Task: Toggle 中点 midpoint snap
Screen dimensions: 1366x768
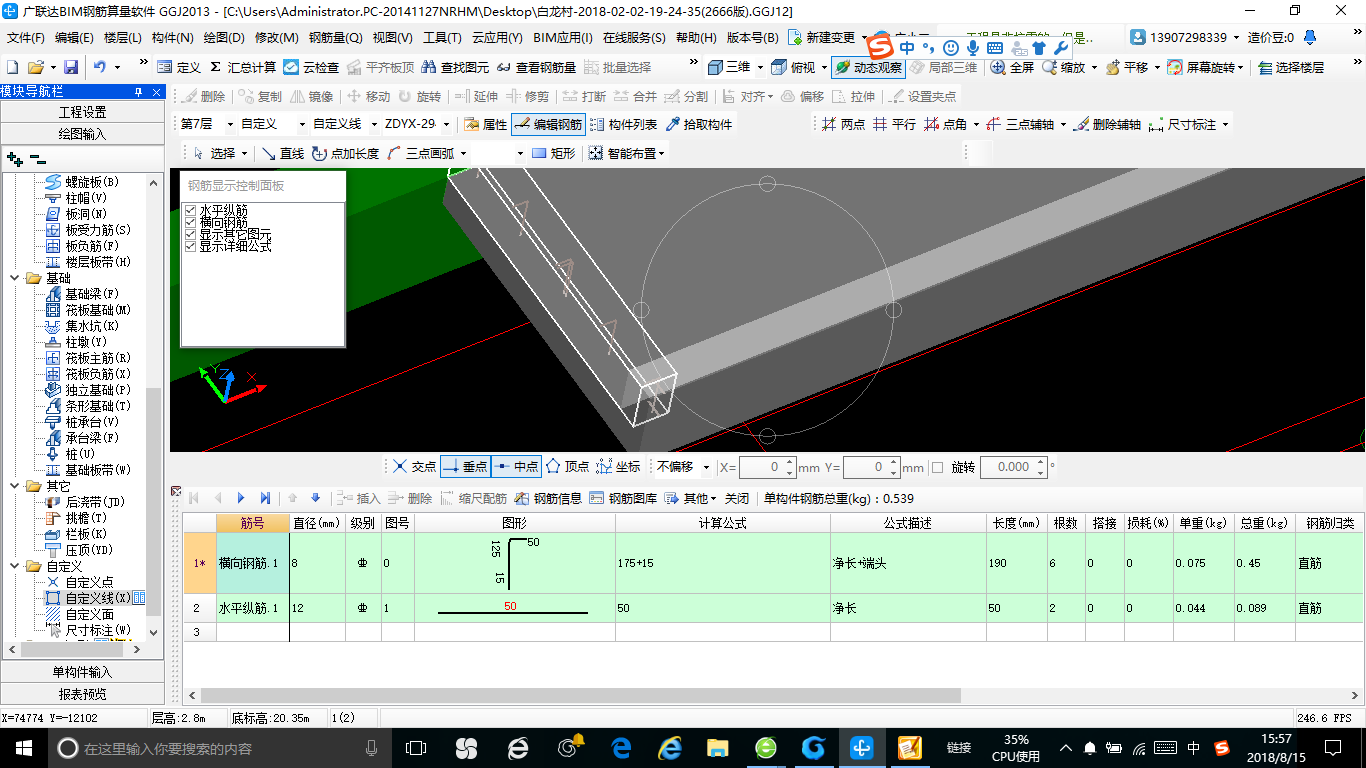Action: tap(516, 466)
